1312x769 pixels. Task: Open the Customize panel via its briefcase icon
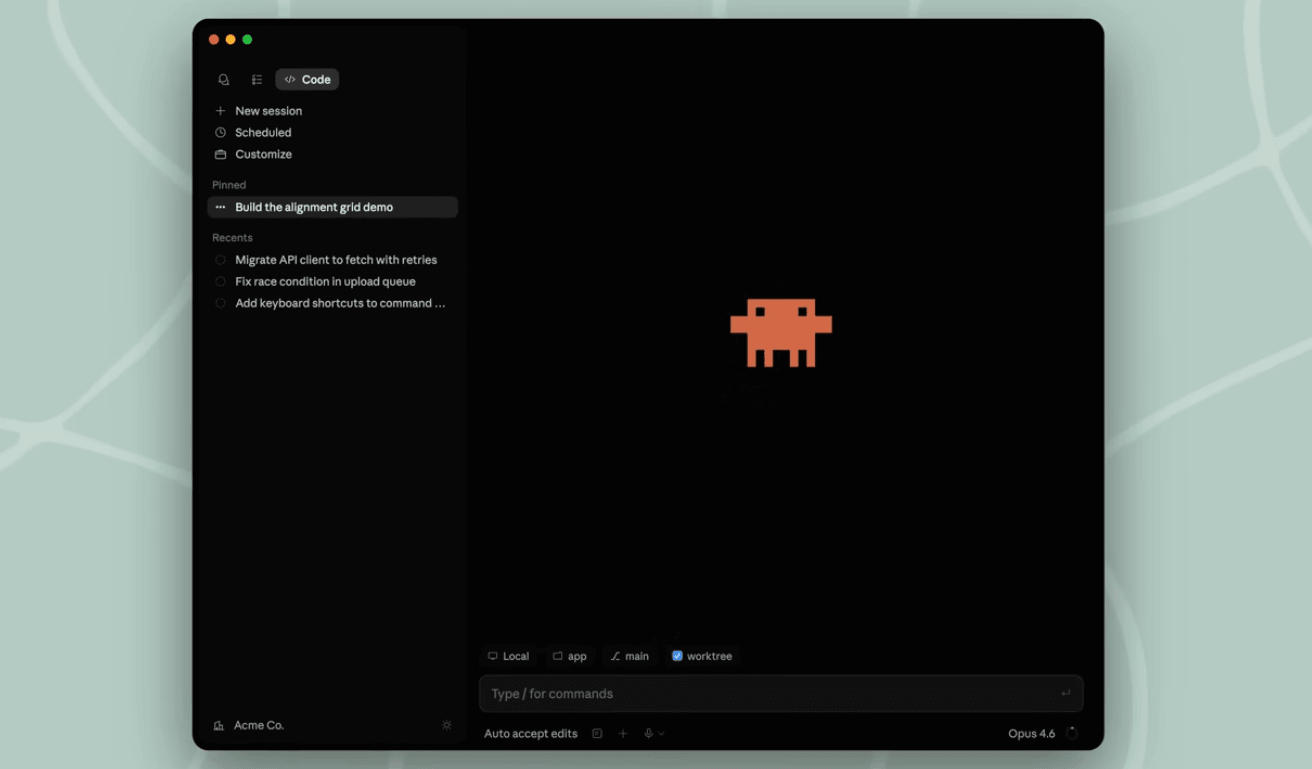point(221,154)
